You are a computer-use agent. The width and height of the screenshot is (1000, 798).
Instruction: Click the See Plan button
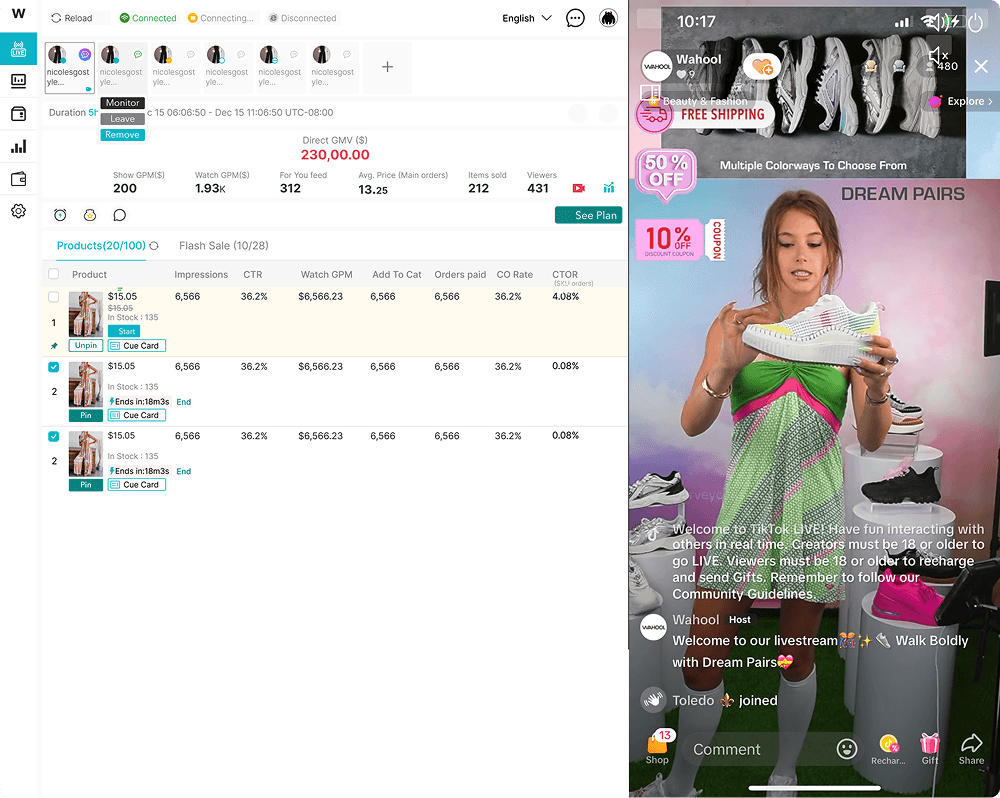point(588,215)
